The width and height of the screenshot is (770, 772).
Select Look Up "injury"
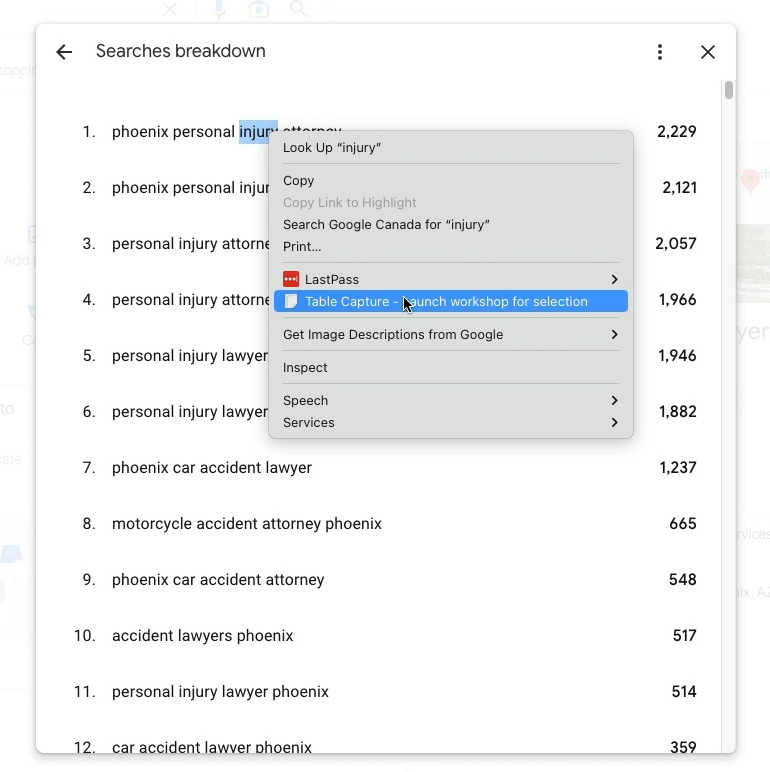[x=332, y=148]
